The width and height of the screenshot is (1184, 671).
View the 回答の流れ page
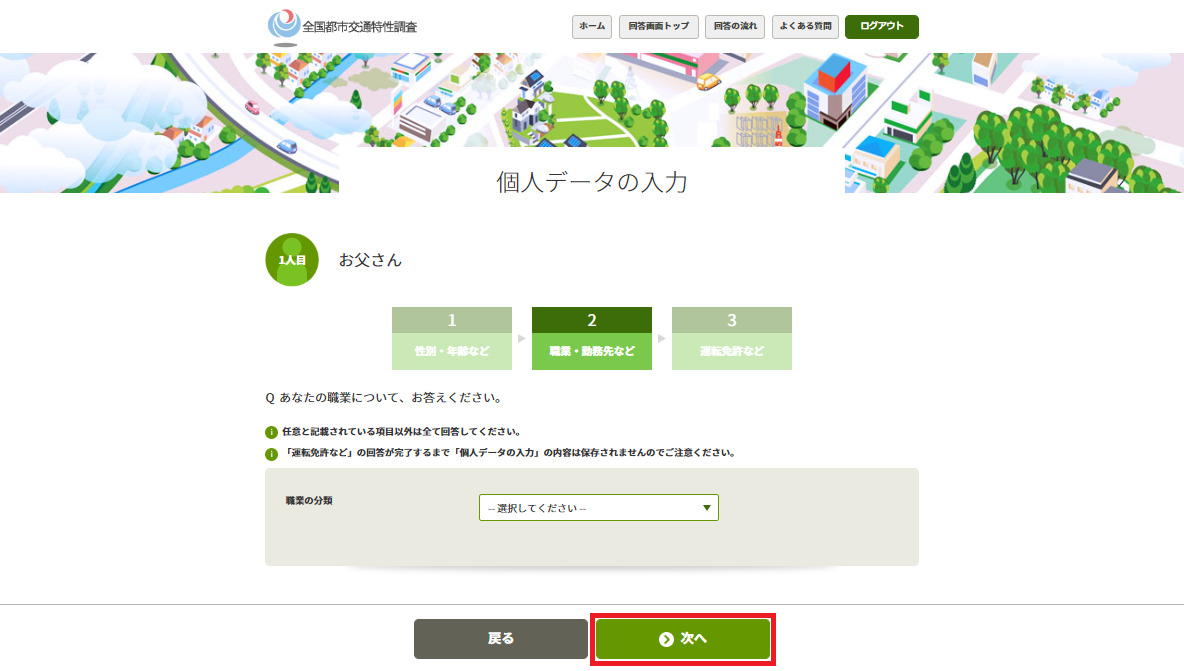pyautogui.click(x=735, y=27)
